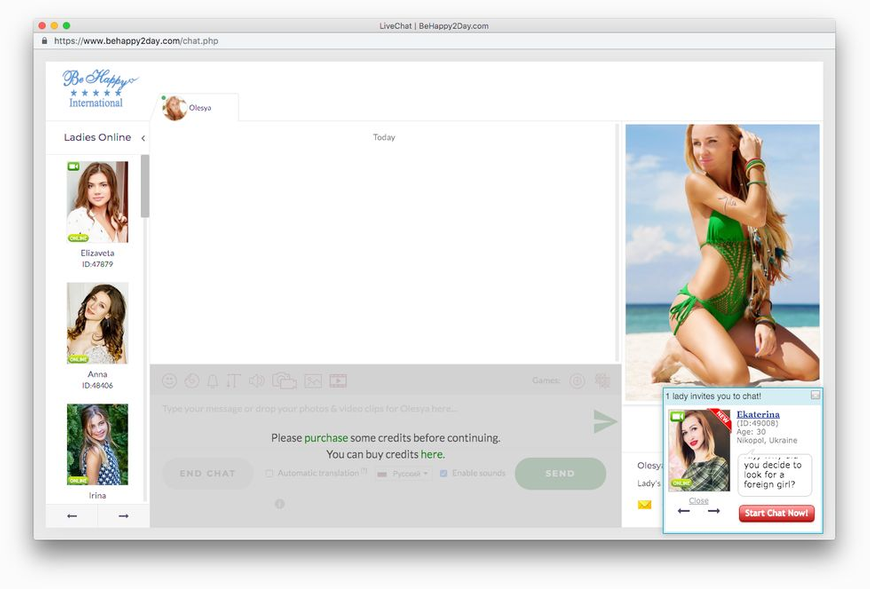The image size is (870, 589).
Task: Go to previous ladies with left arrow
Action: pyautogui.click(x=72, y=516)
